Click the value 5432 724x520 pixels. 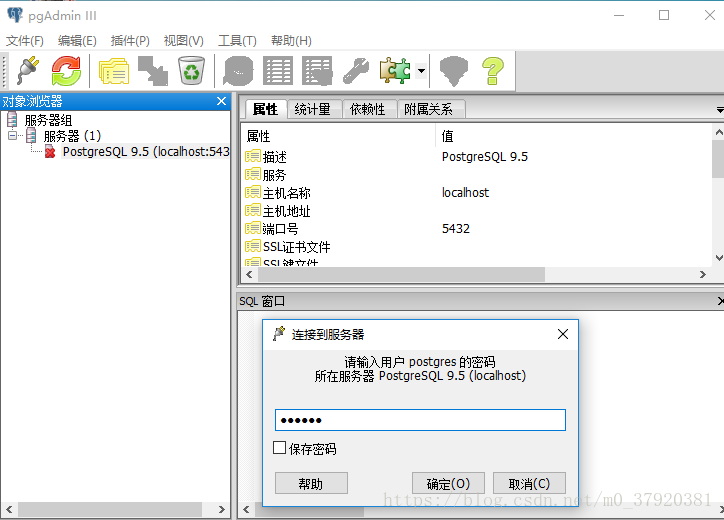[x=456, y=229]
